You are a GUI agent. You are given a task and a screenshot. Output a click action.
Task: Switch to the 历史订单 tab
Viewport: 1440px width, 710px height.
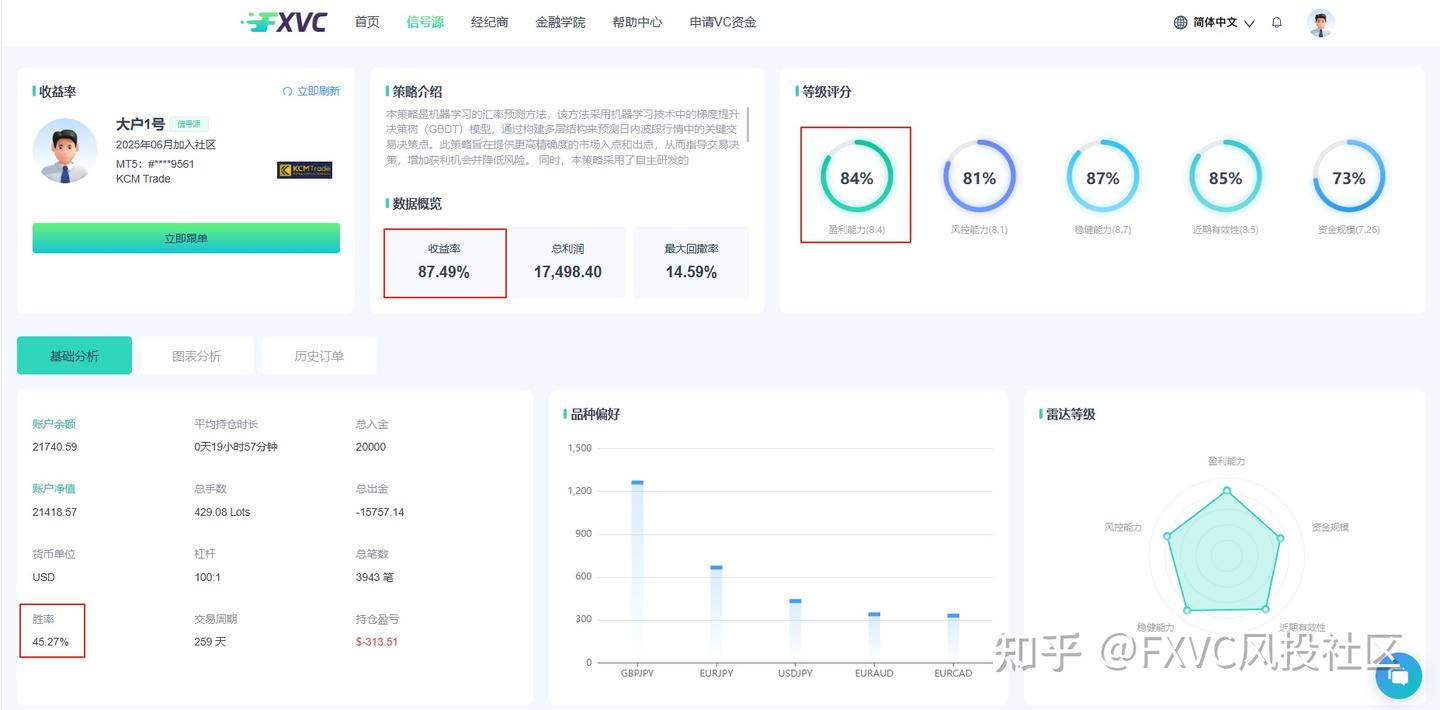point(318,355)
